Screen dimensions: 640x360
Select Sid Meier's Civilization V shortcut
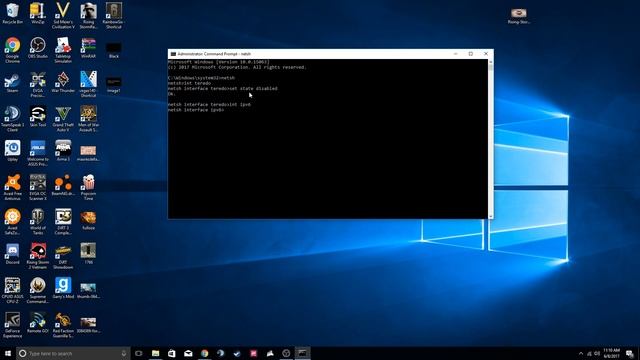tap(63, 16)
